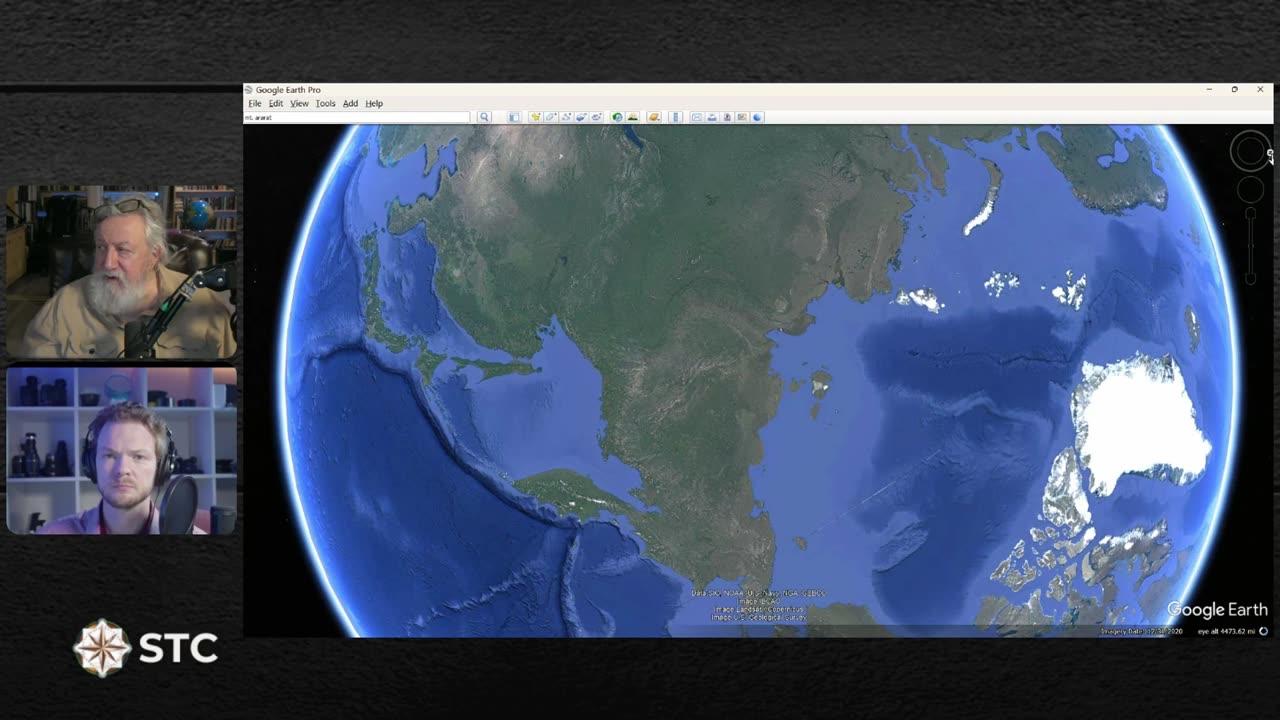Minimize the Google Earth Pro window
The height and width of the screenshot is (720, 1280).
(x=1209, y=90)
